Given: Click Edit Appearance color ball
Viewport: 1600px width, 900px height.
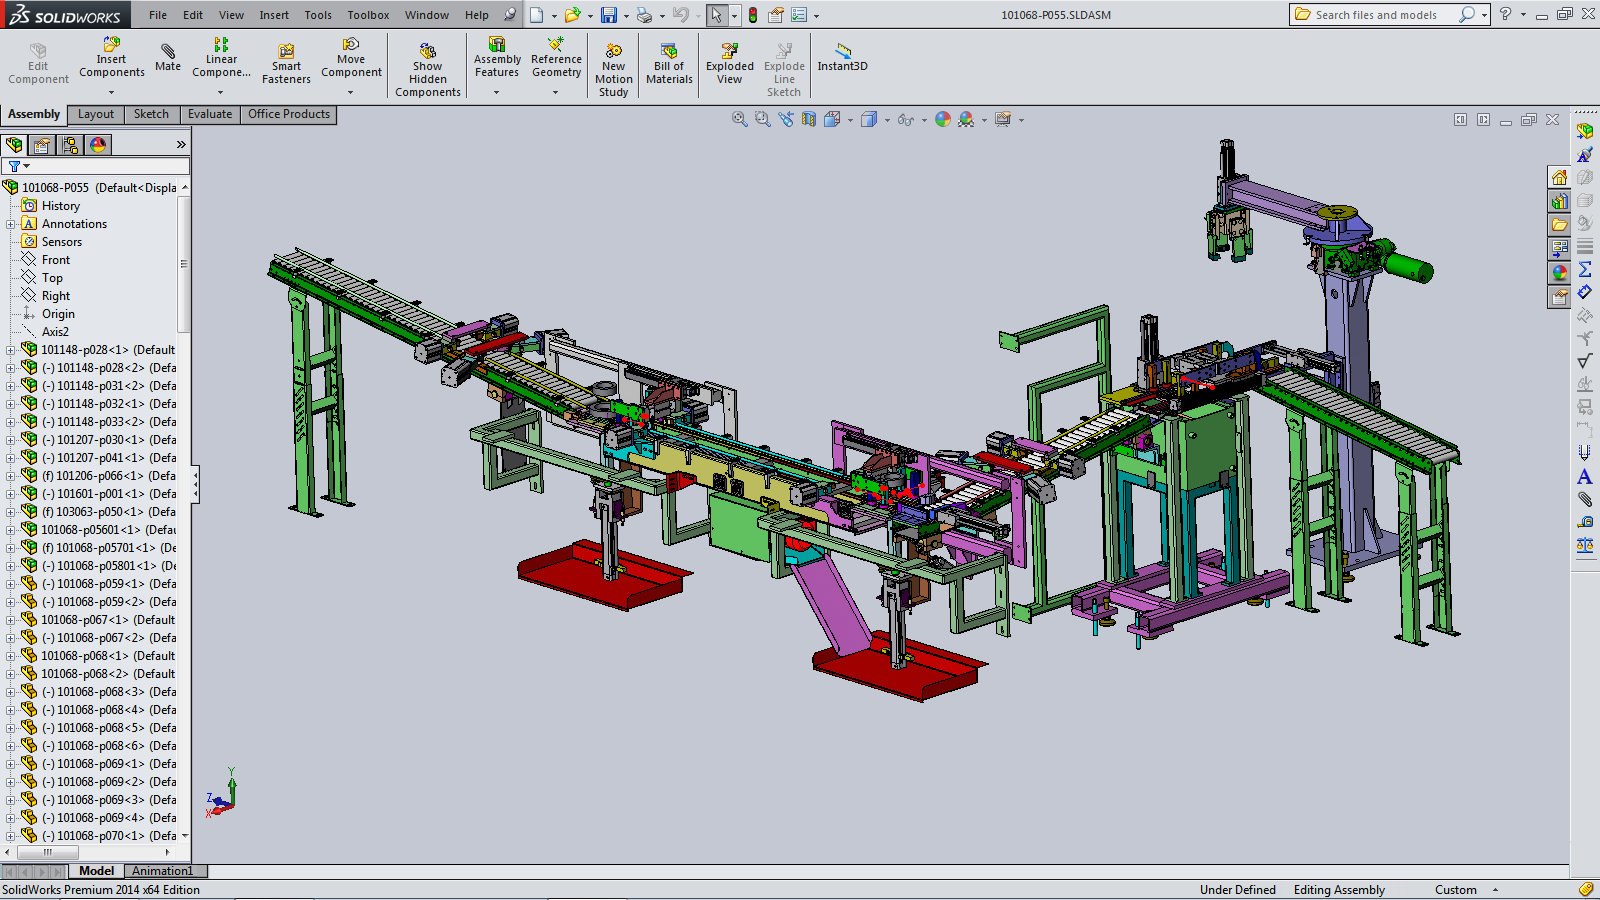Looking at the screenshot, I should pyautogui.click(x=943, y=119).
